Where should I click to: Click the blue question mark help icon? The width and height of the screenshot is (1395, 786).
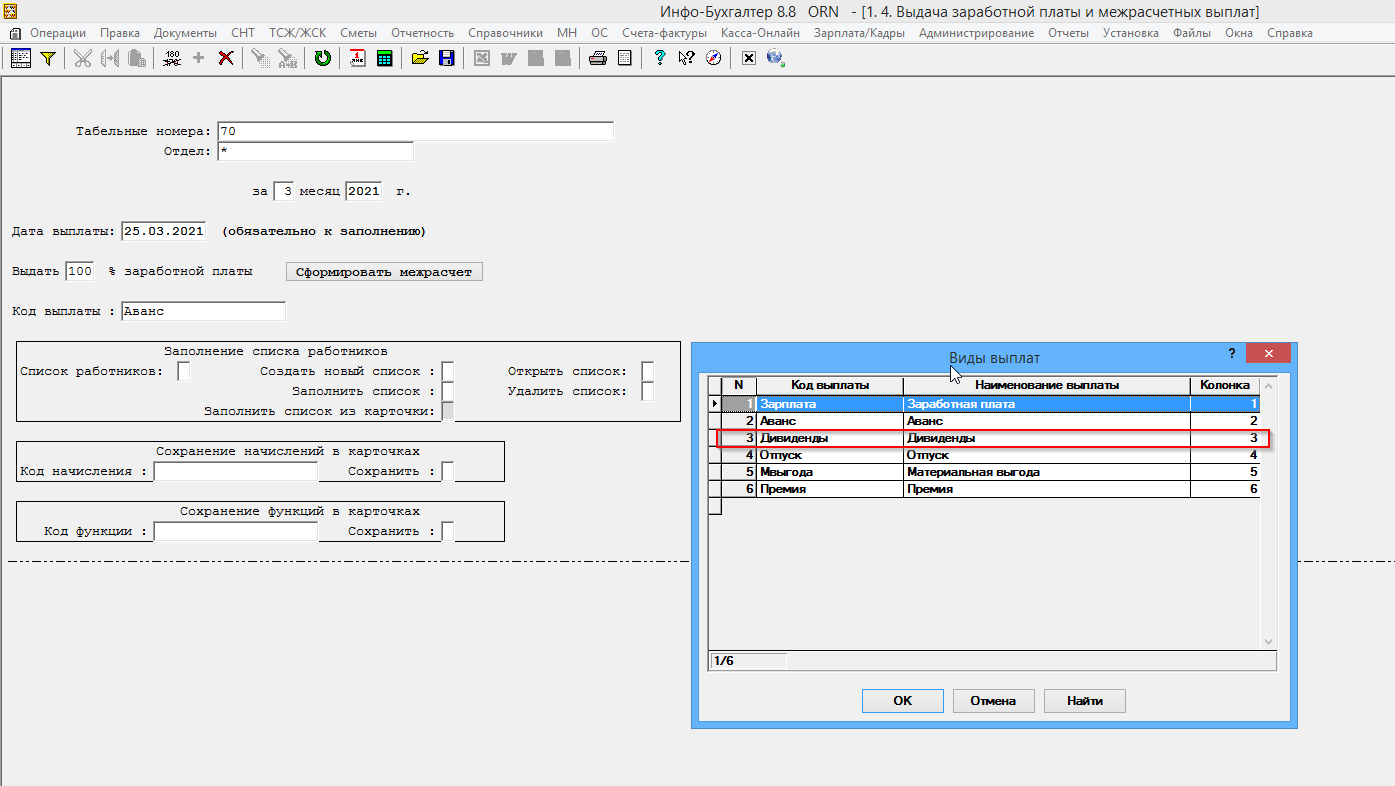660,58
